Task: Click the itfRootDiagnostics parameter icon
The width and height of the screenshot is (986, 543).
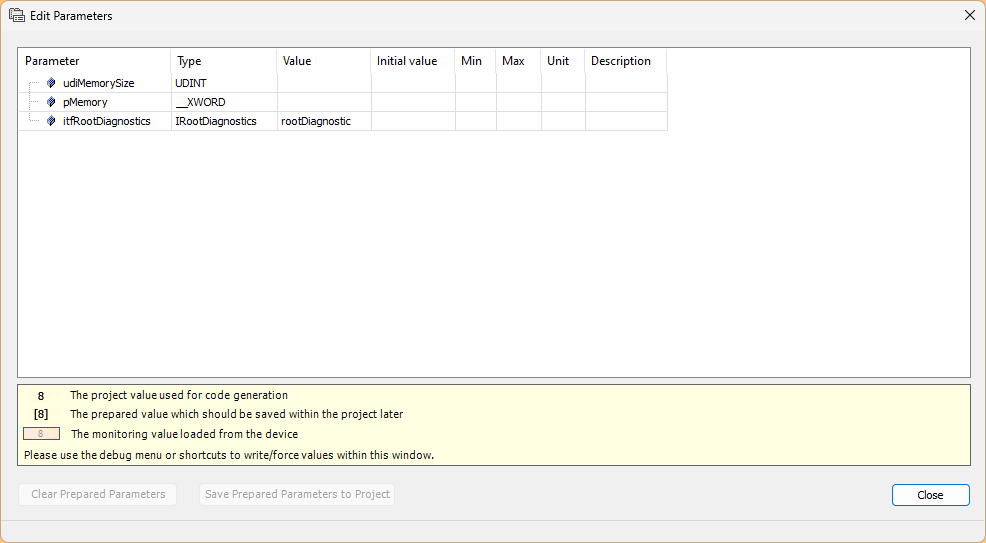Action: click(x=52, y=121)
